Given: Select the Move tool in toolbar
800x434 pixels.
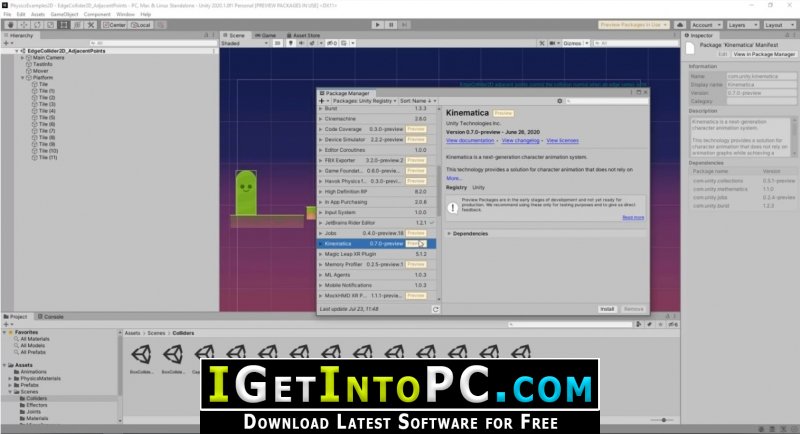Looking at the screenshot, I should tap(23, 24).
